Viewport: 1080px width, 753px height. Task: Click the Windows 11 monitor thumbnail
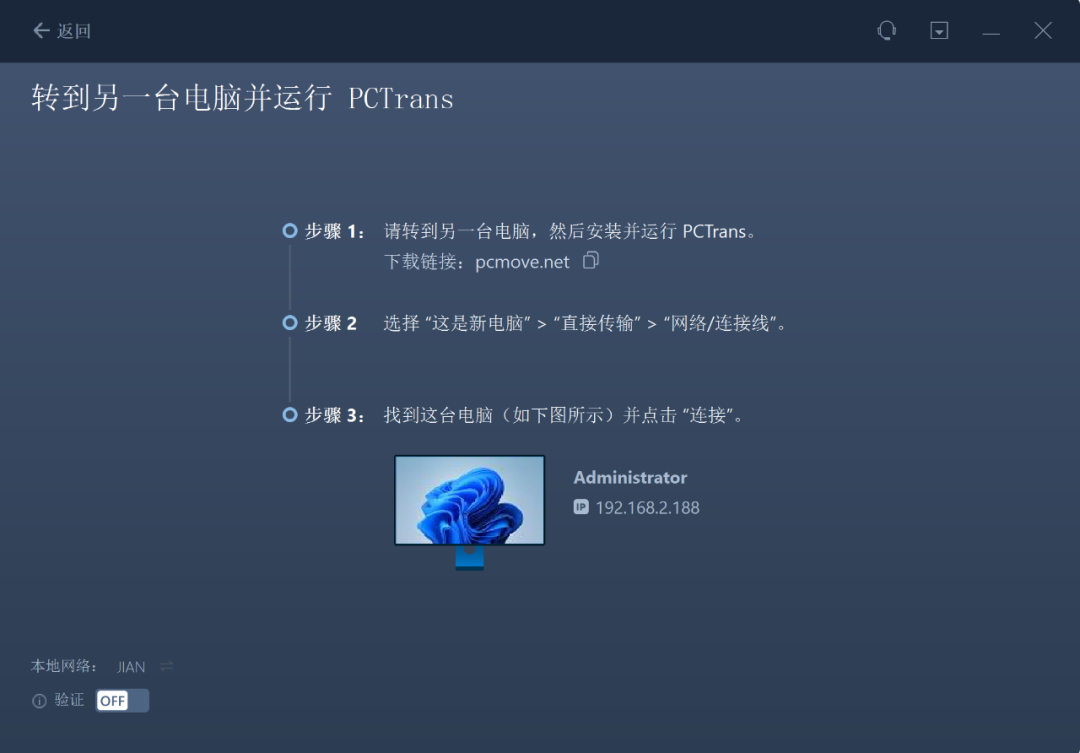click(x=469, y=512)
